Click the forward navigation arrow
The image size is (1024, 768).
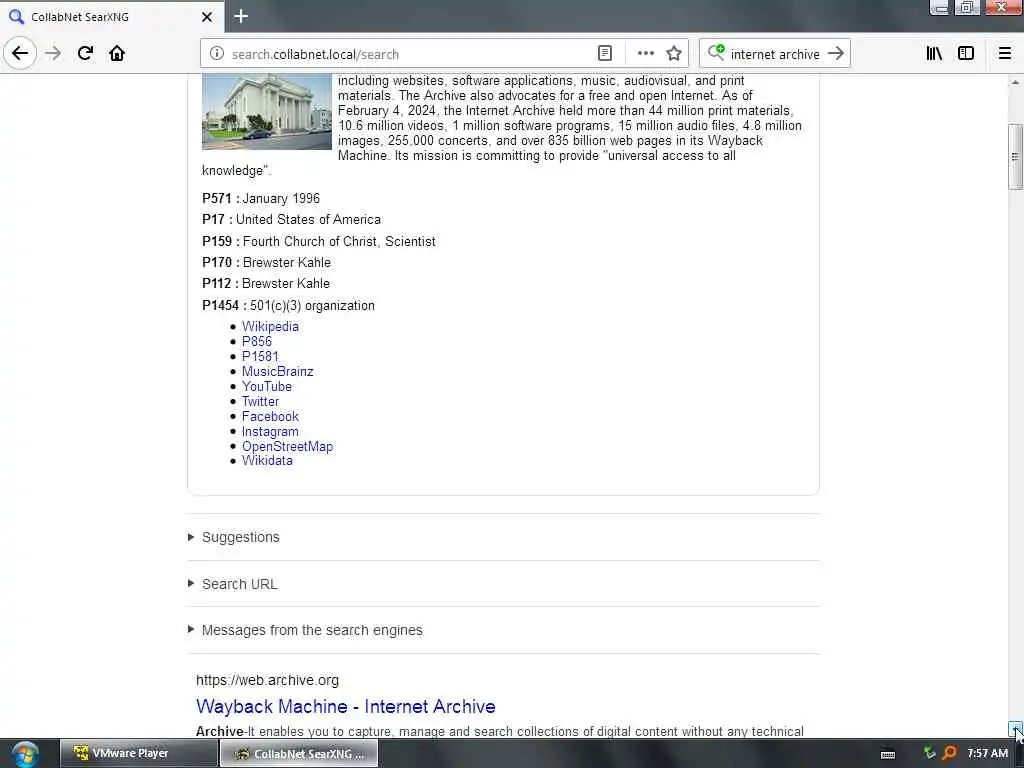click(x=53, y=54)
